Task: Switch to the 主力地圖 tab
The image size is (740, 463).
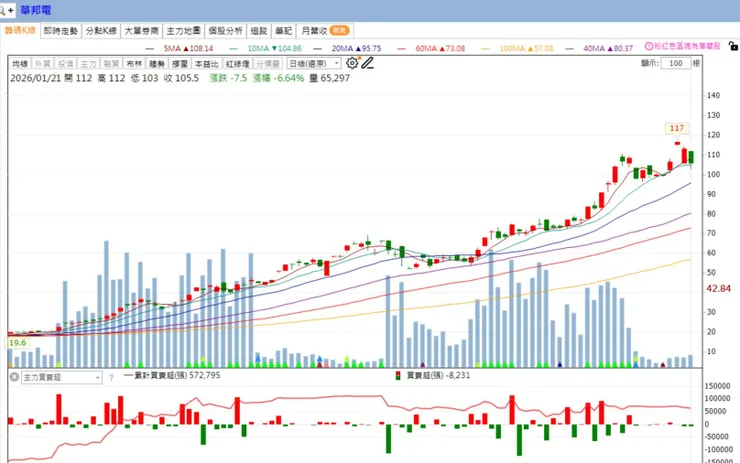Action: pos(184,31)
